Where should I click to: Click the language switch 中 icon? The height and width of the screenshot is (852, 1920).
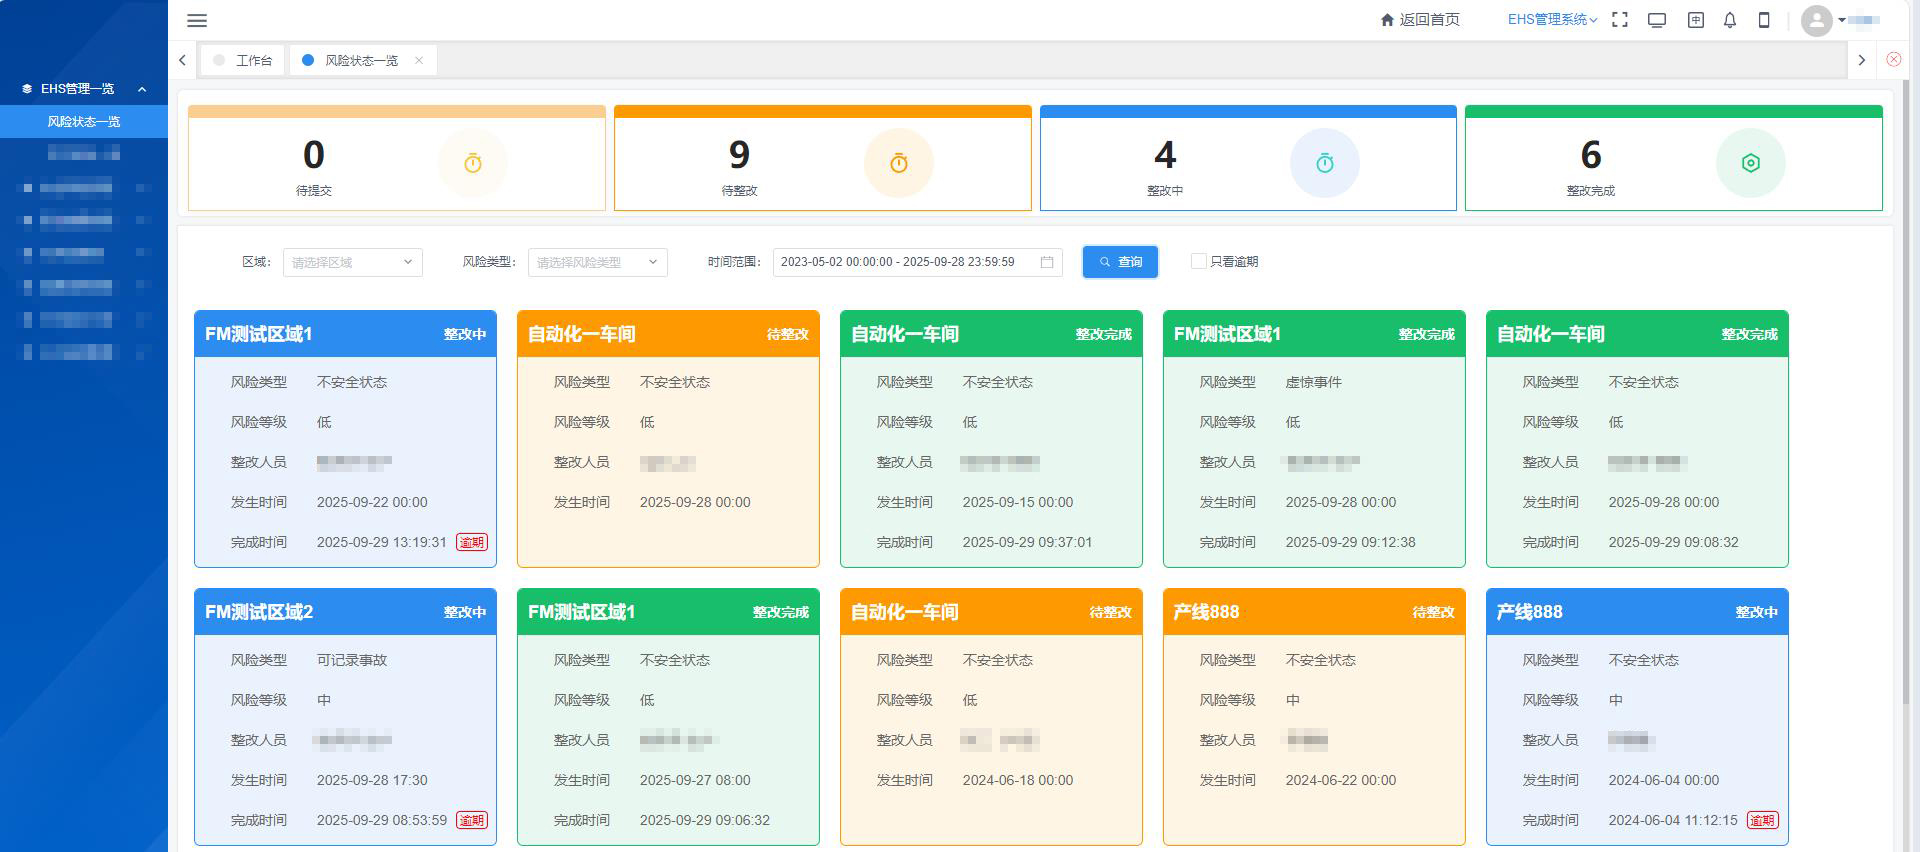tap(1695, 20)
